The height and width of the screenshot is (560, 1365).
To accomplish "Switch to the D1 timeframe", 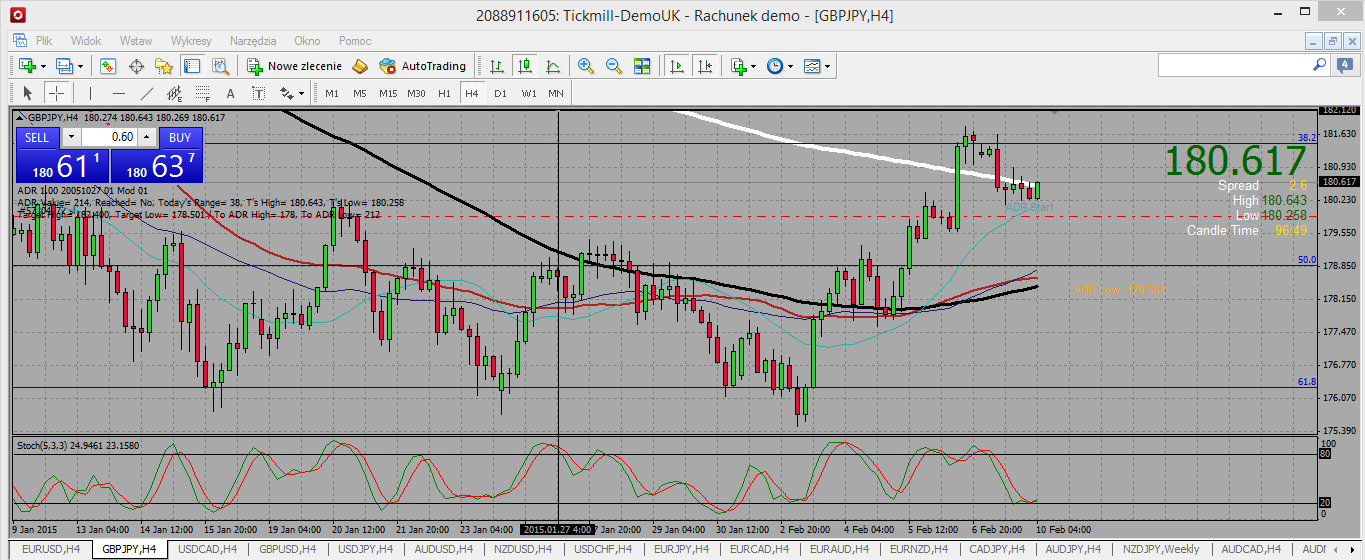I will (500, 93).
